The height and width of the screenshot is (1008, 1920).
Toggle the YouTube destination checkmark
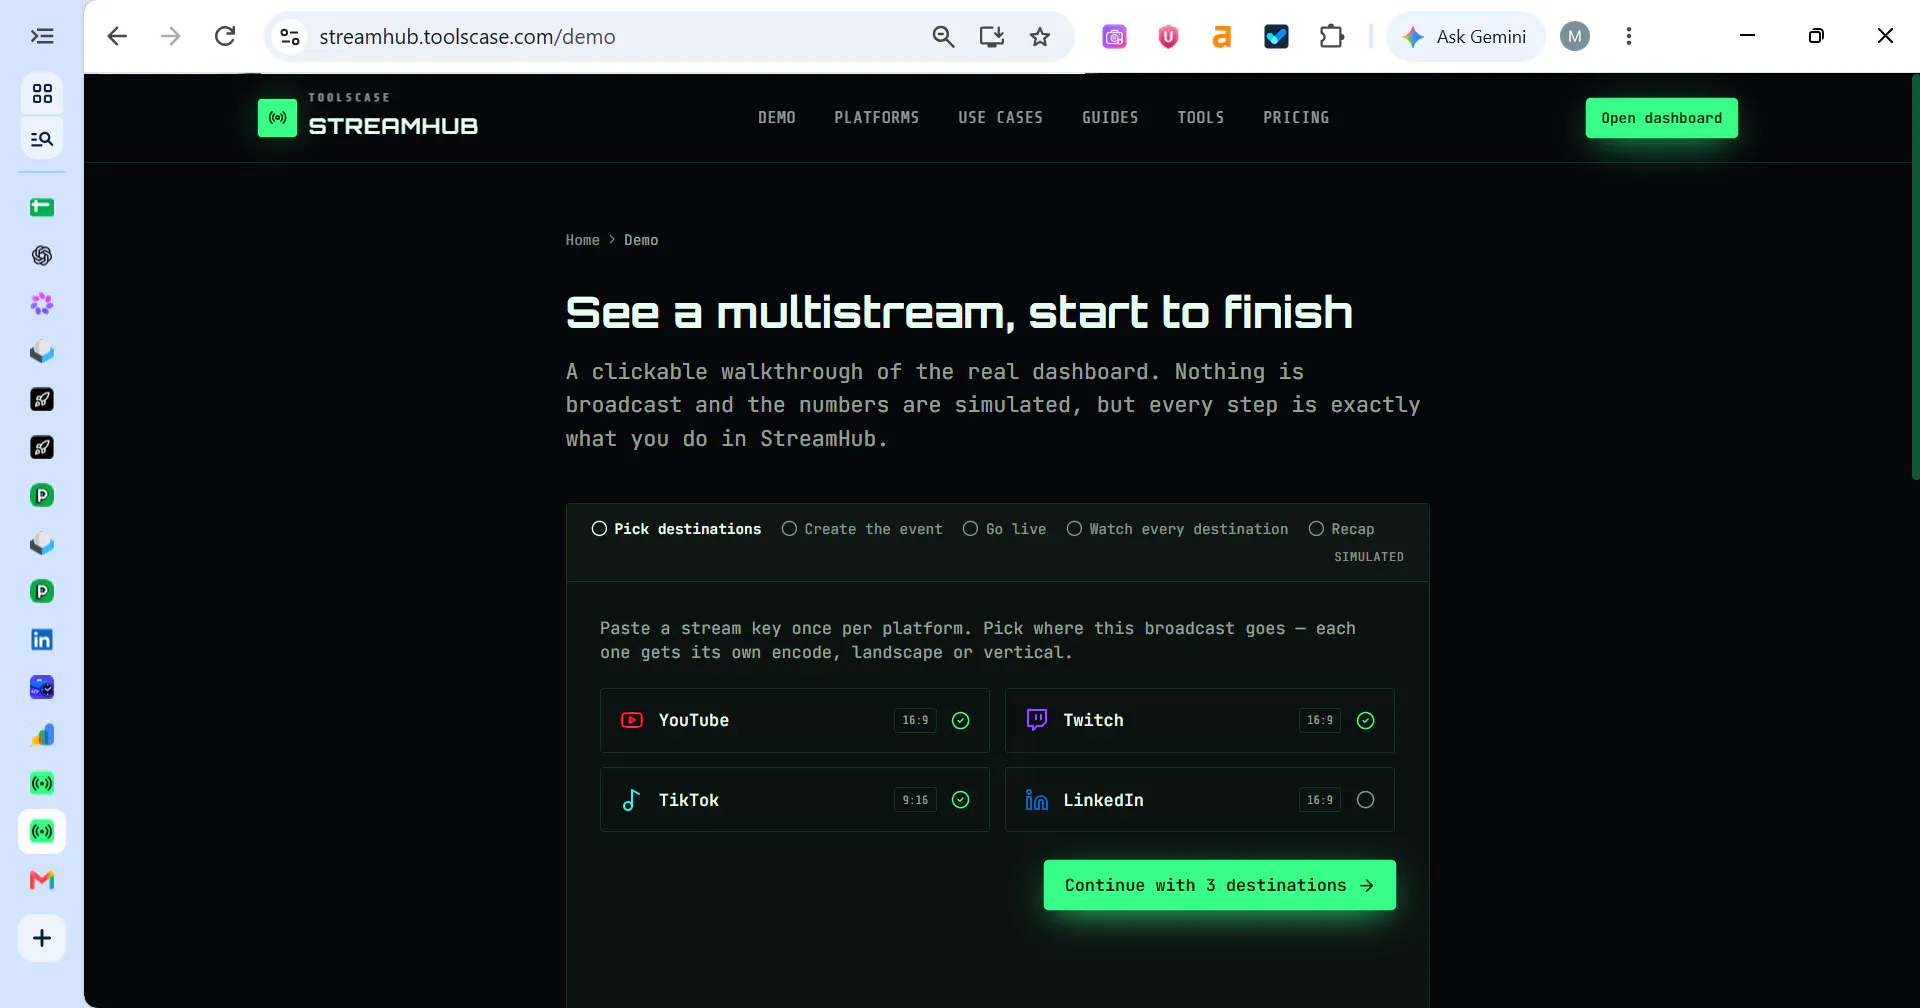click(961, 721)
